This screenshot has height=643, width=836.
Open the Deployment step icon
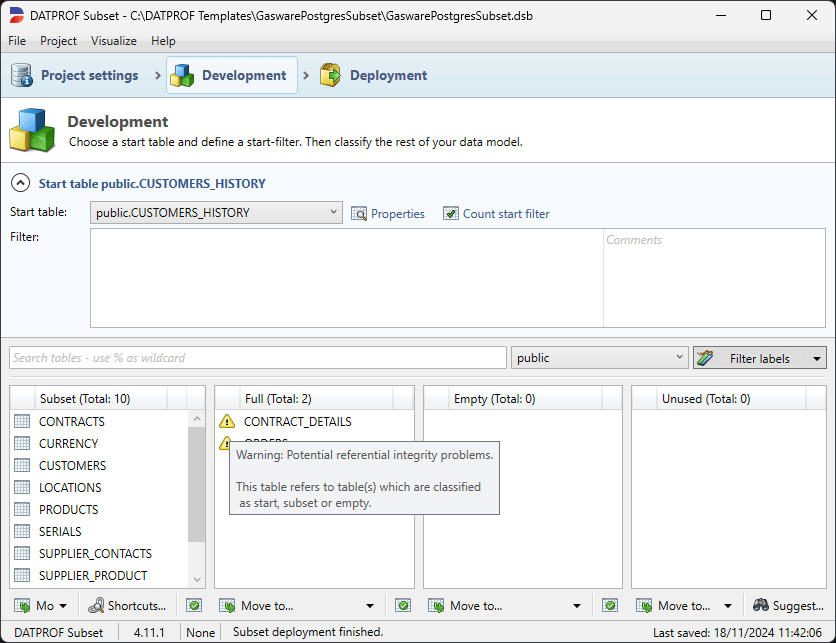pyautogui.click(x=330, y=75)
